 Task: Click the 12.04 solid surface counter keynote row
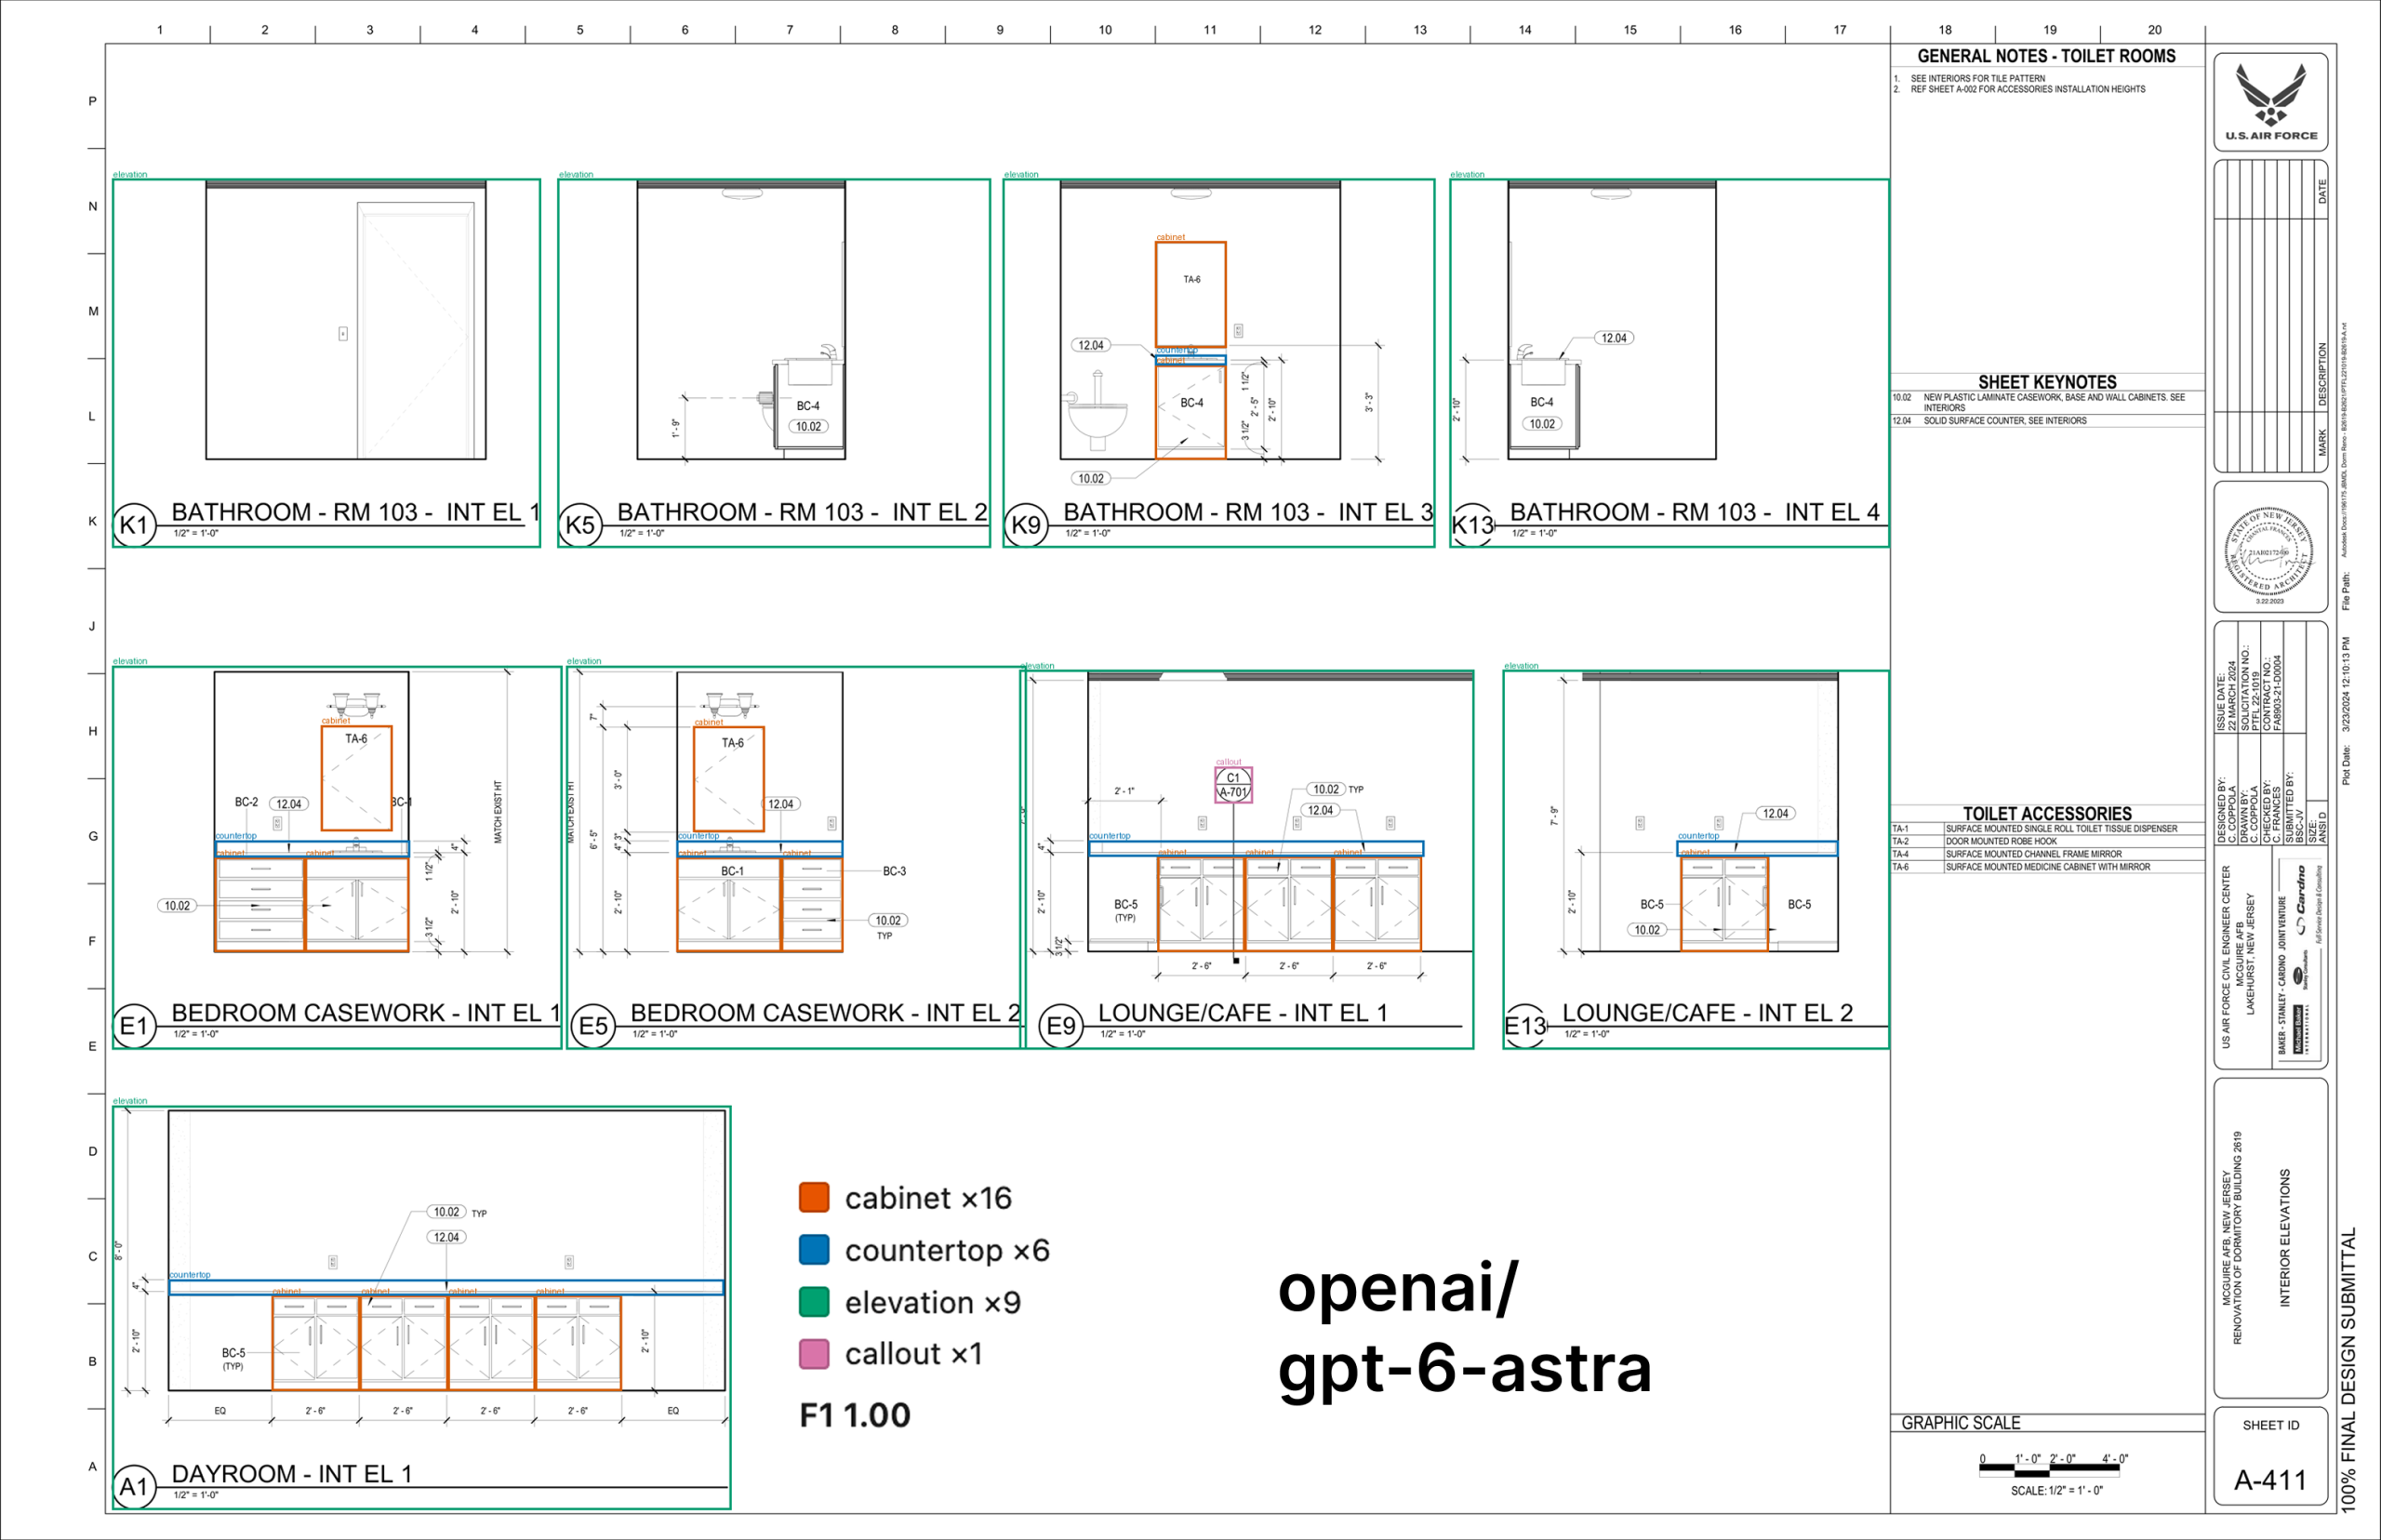pyautogui.click(x=2047, y=421)
